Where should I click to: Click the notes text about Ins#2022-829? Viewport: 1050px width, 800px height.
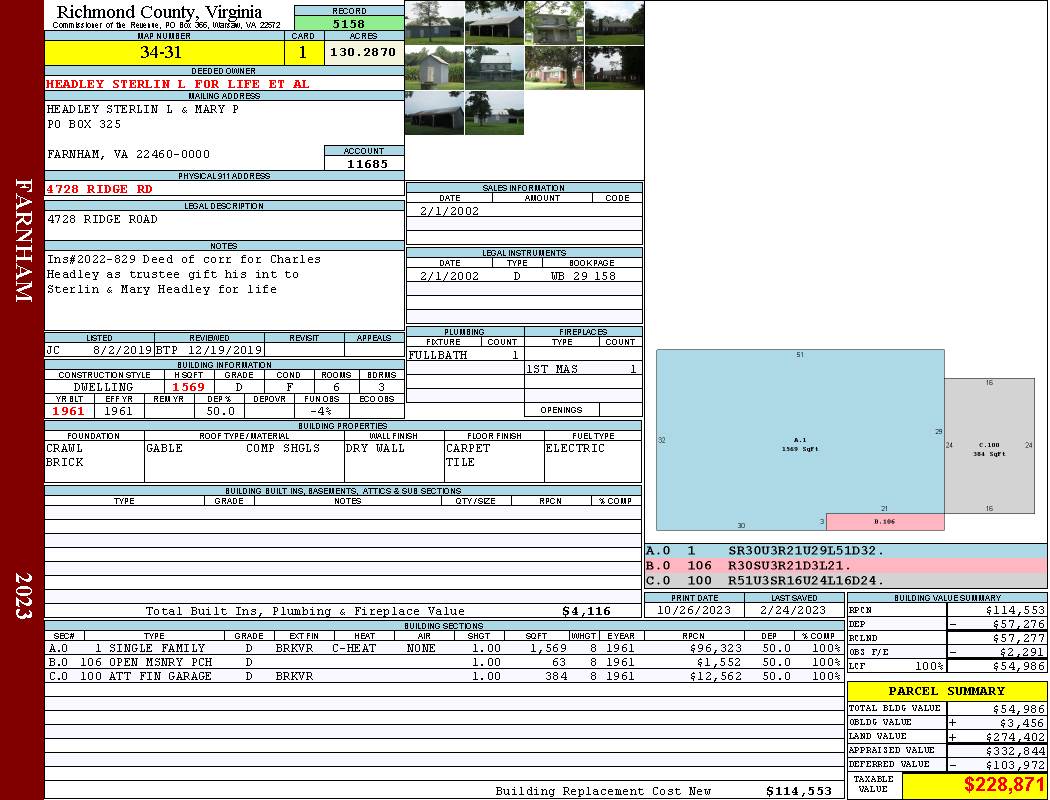[x=184, y=274]
